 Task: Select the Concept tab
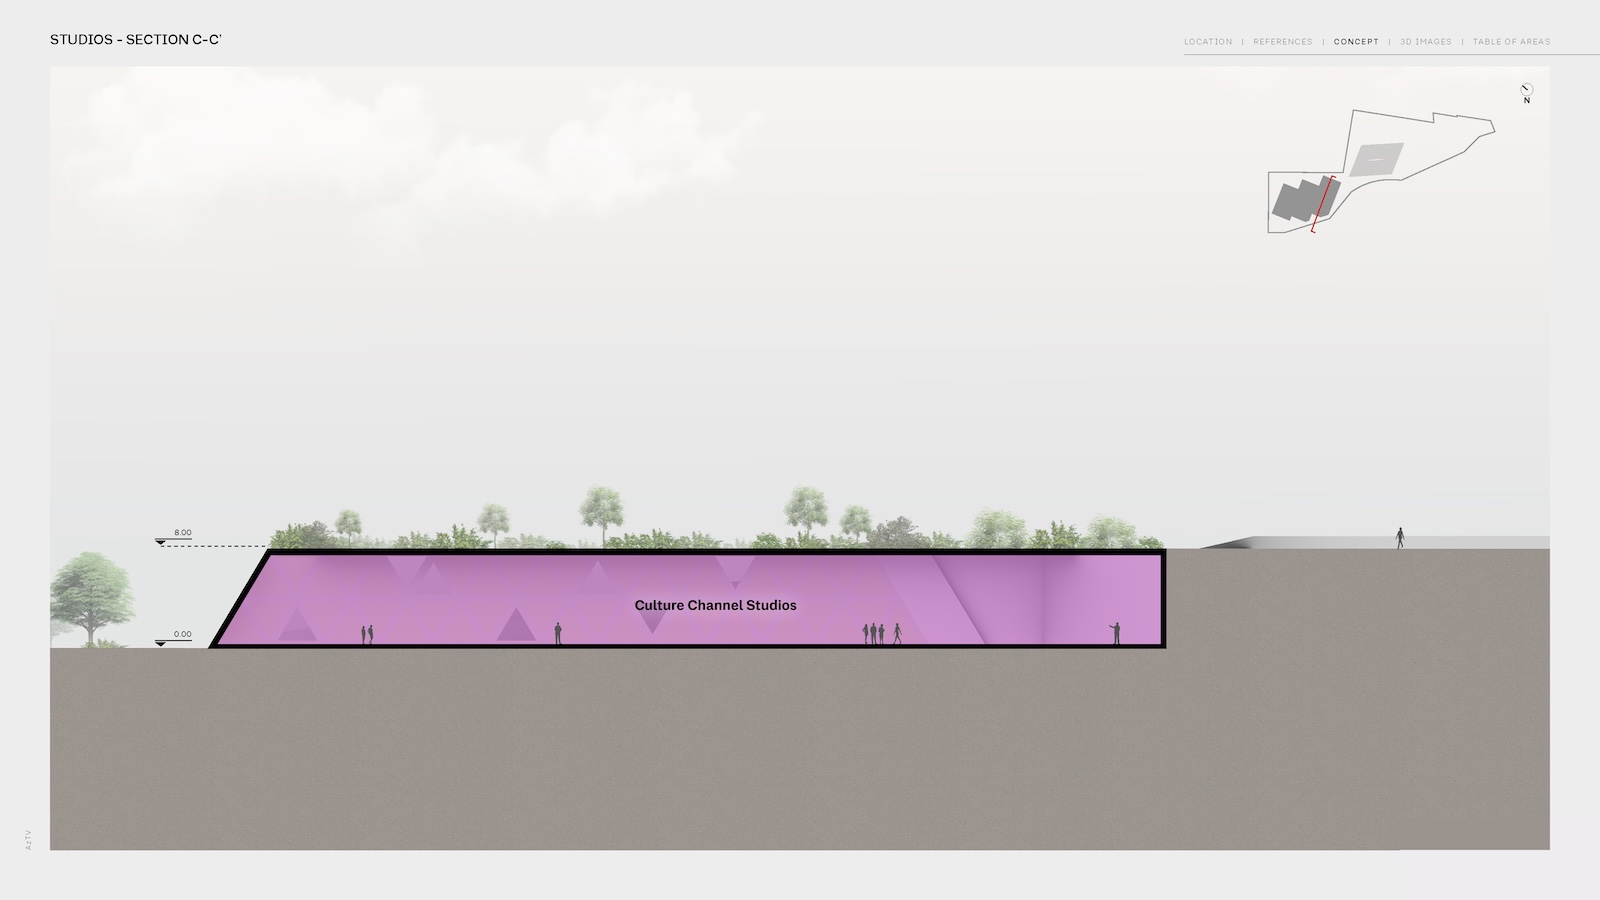click(x=1356, y=42)
